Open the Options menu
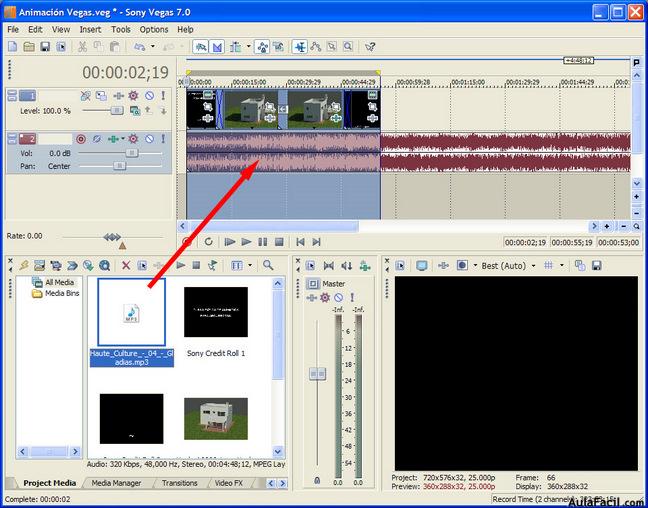The width and height of the screenshot is (648, 508). (x=154, y=29)
